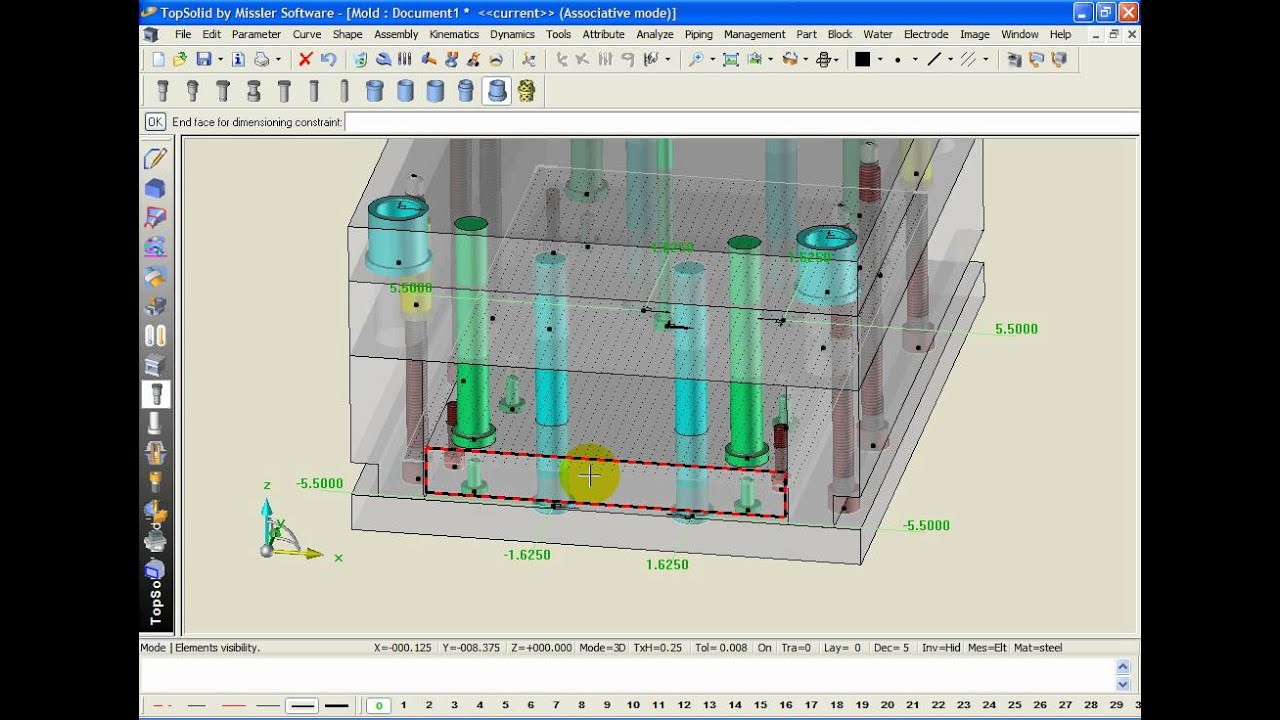The image size is (1280, 720).
Task: Open hatch style dropdown beside hatch icon
Action: tap(985, 60)
